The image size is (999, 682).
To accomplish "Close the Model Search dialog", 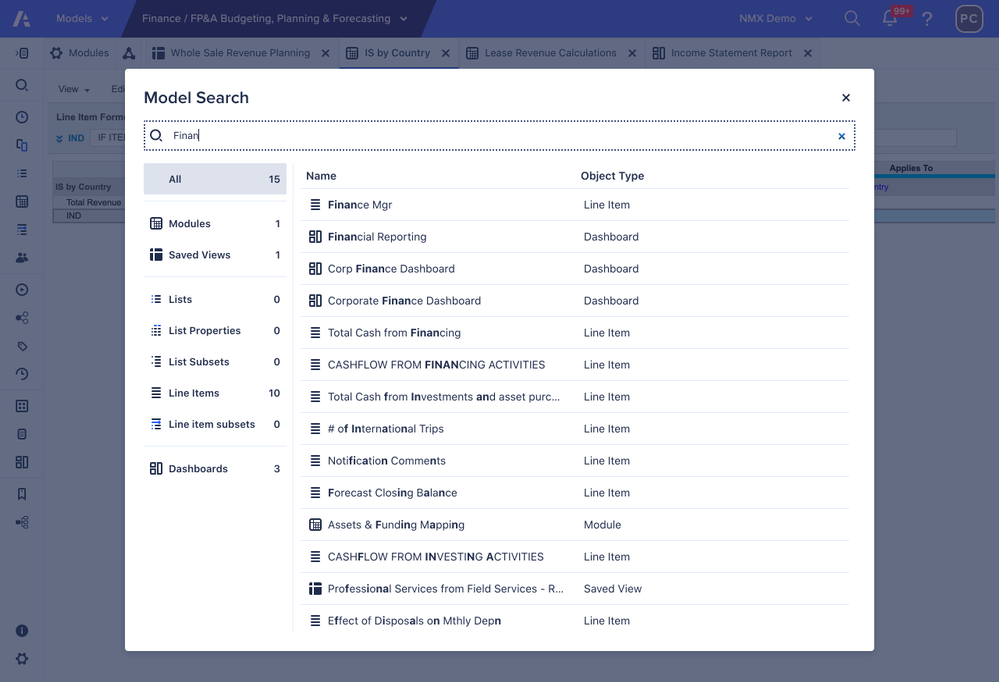I will pos(846,98).
